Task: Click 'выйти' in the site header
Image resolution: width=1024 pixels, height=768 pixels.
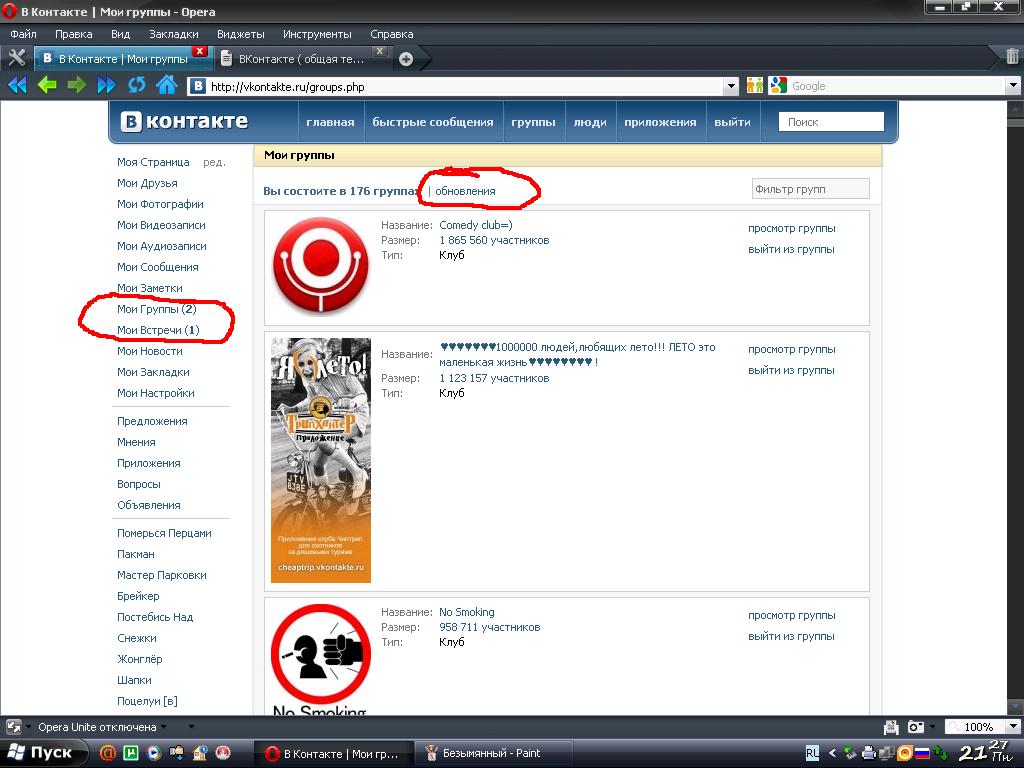Action: pos(732,122)
